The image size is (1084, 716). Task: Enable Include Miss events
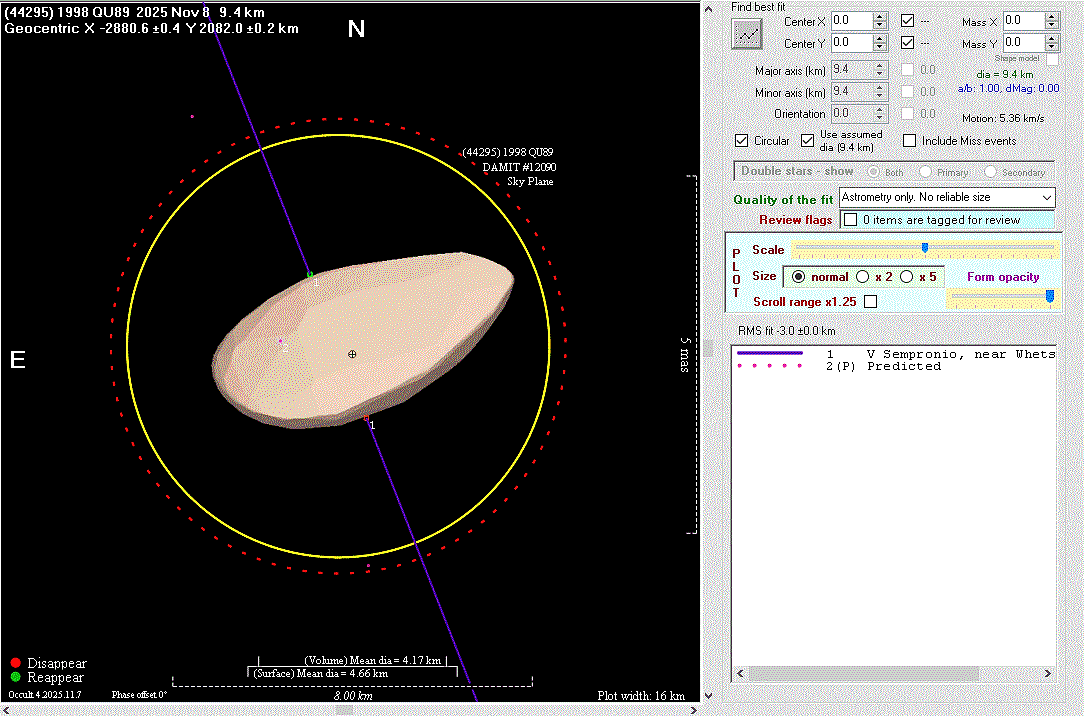(x=909, y=141)
